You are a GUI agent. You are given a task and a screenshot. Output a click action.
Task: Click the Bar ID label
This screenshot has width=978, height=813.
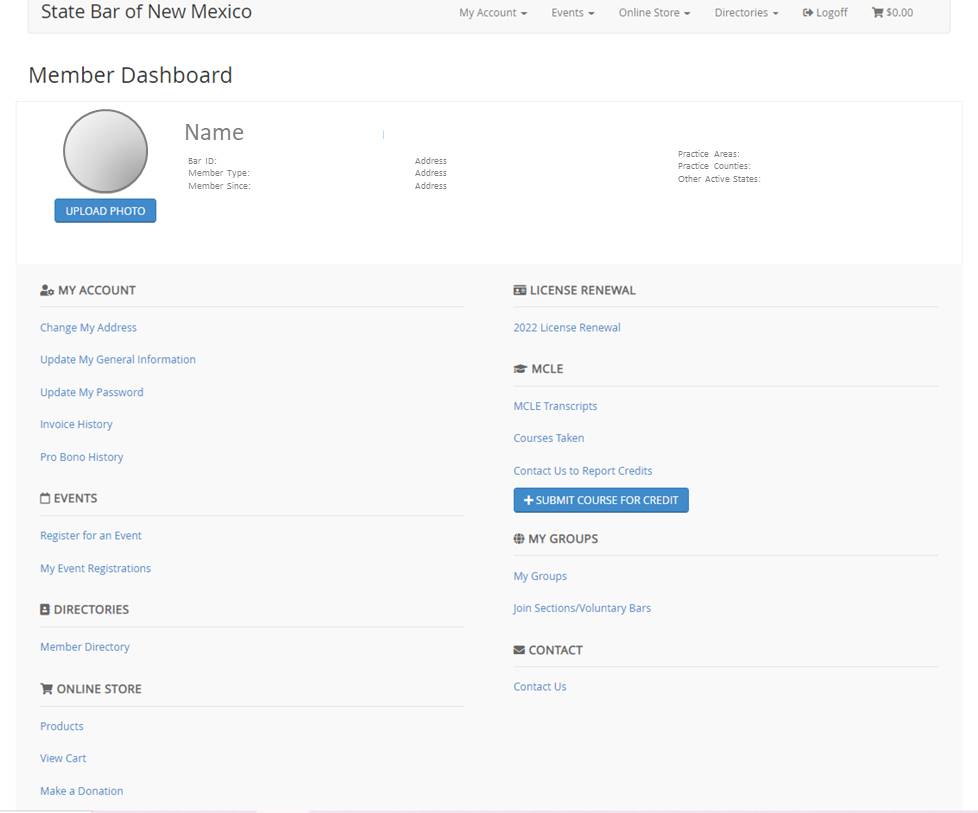[202, 161]
